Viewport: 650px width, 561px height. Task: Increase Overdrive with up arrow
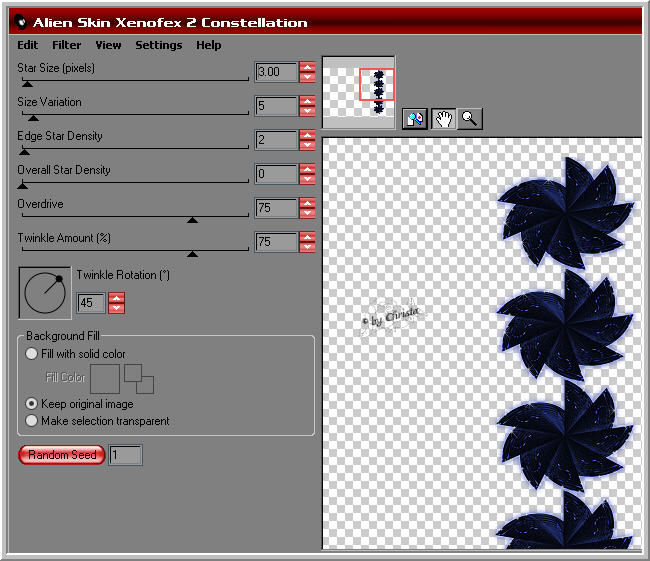click(307, 203)
